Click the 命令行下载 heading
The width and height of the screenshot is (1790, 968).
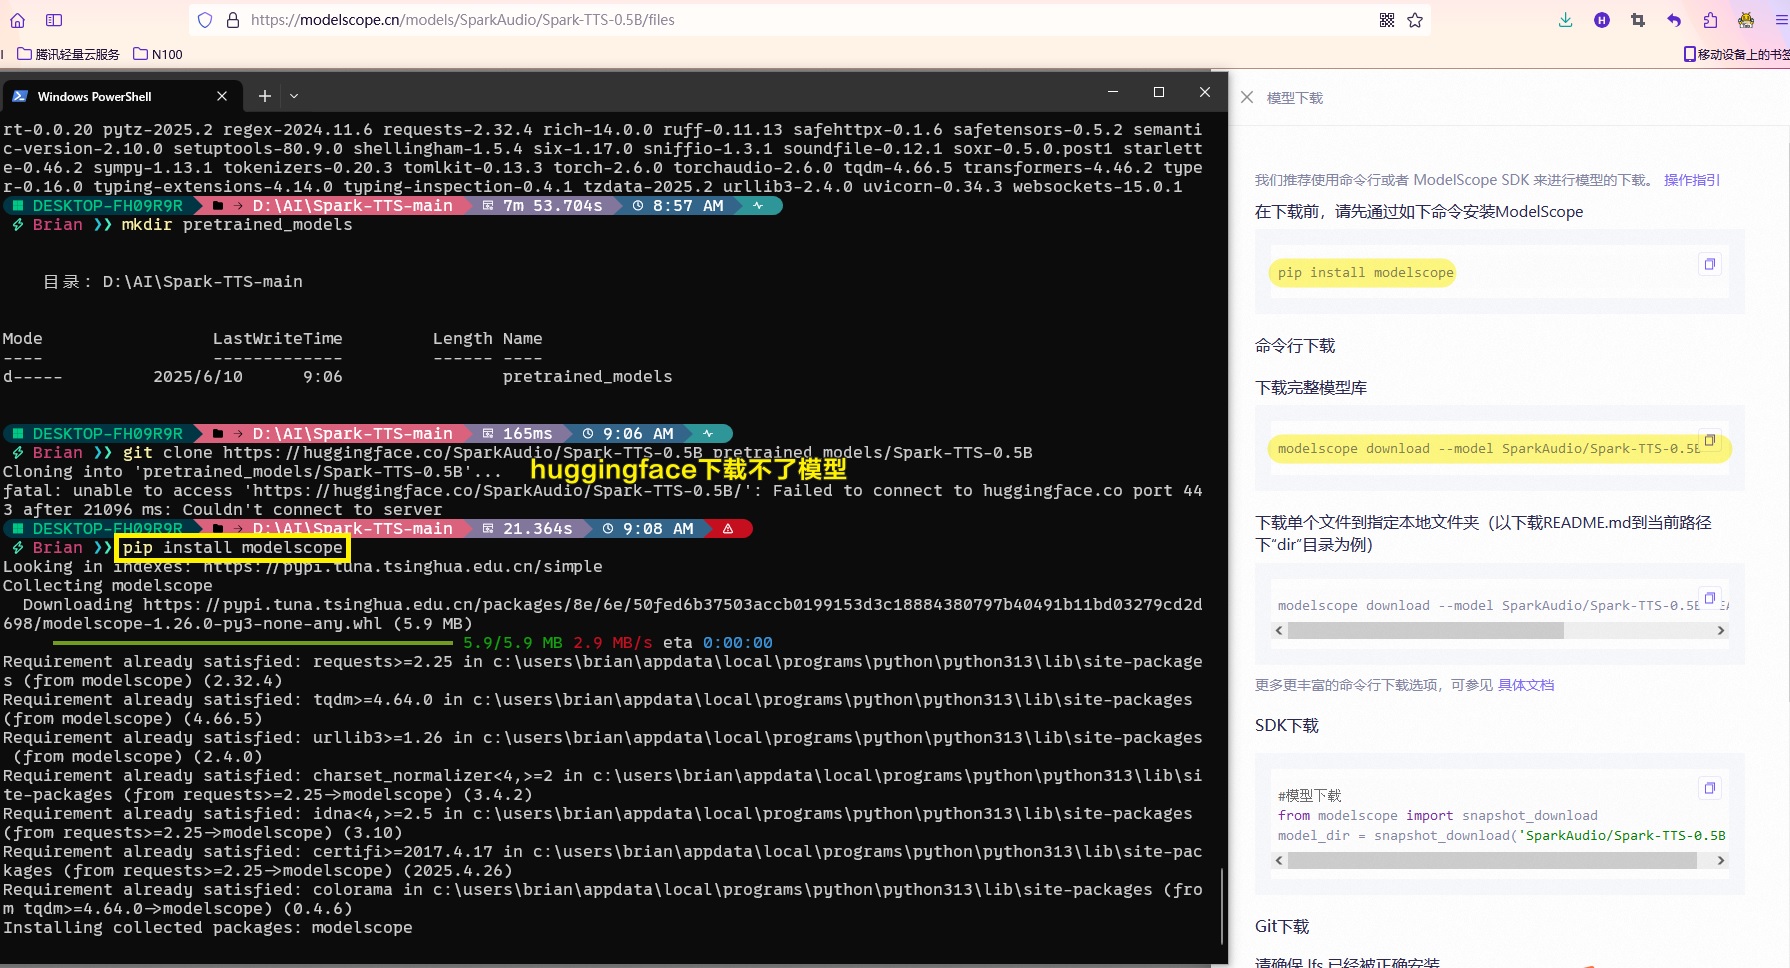[x=1295, y=346]
